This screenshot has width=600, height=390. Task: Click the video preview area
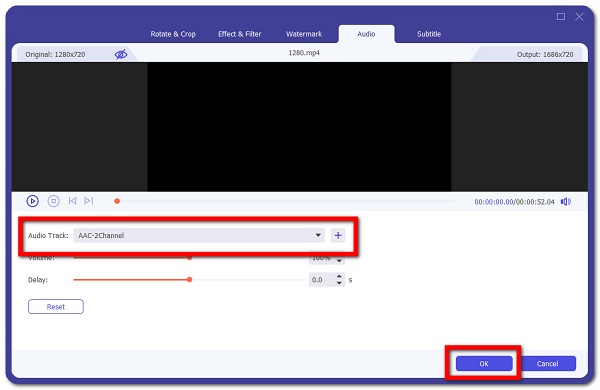pyautogui.click(x=299, y=127)
